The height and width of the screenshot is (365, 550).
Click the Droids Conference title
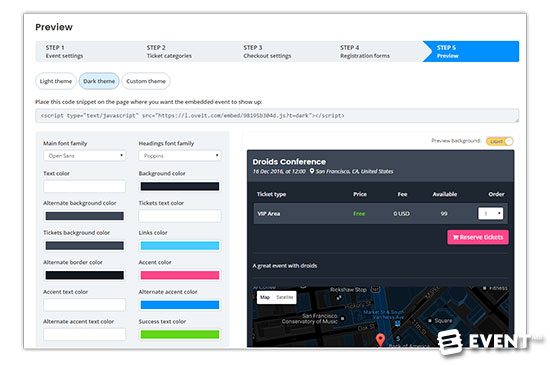pos(289,162)
